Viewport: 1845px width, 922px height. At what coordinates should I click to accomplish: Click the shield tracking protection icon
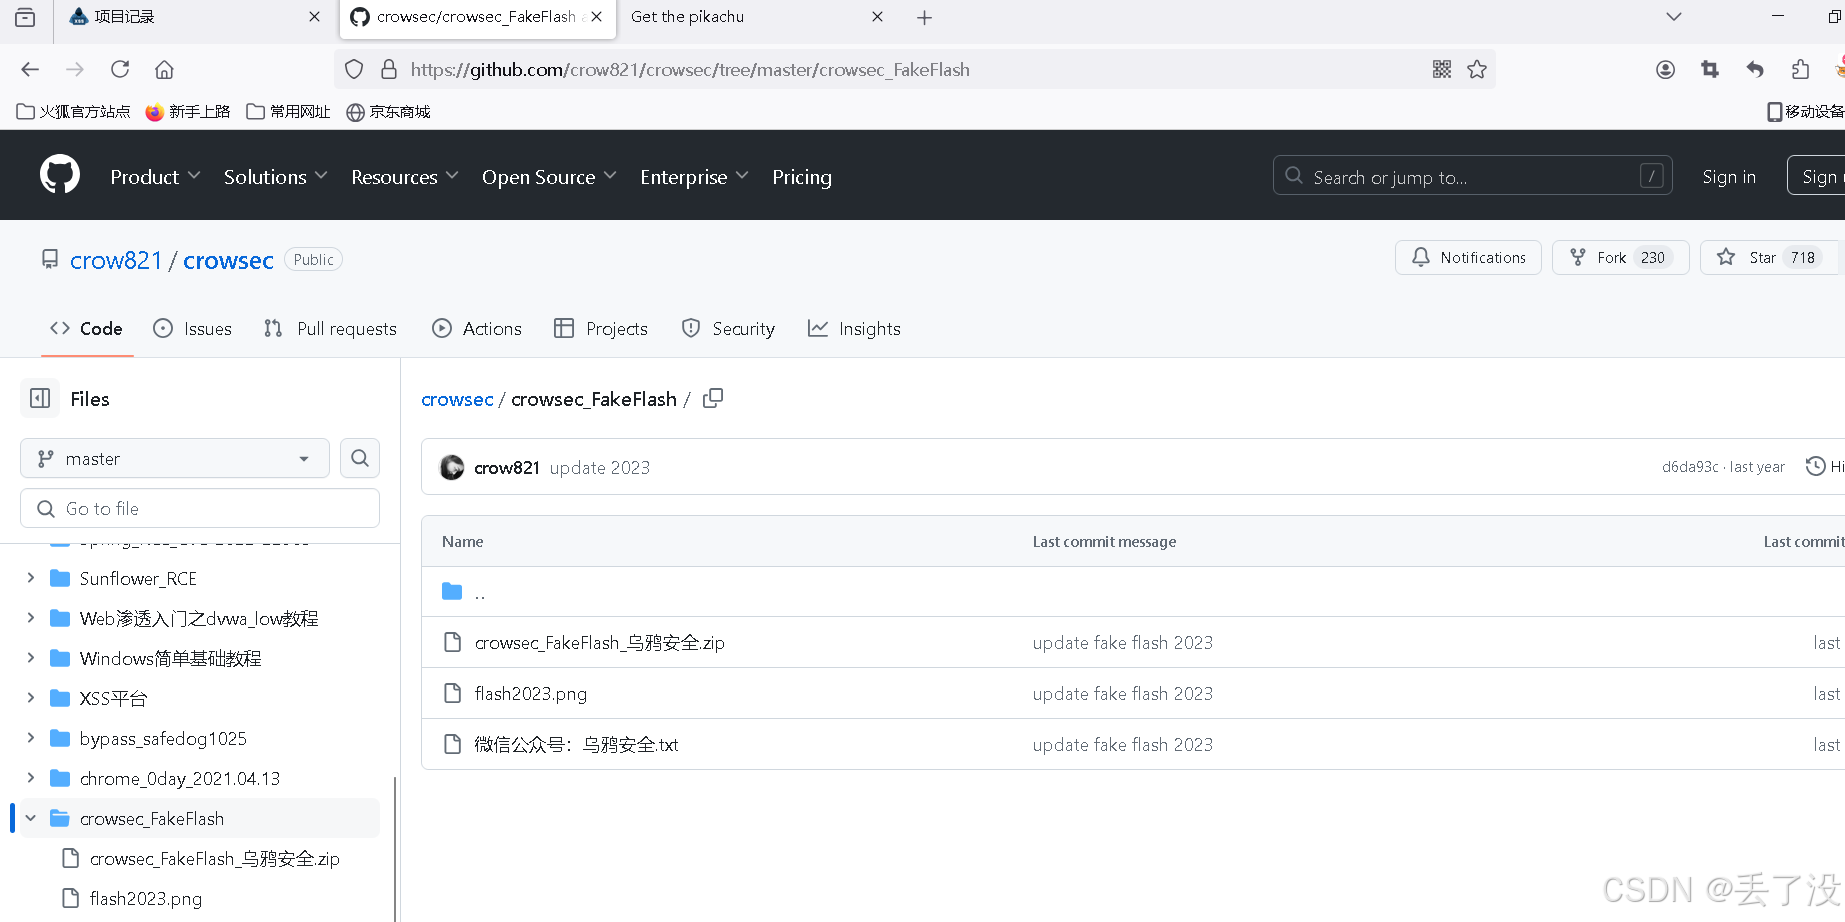click(354, 69)
